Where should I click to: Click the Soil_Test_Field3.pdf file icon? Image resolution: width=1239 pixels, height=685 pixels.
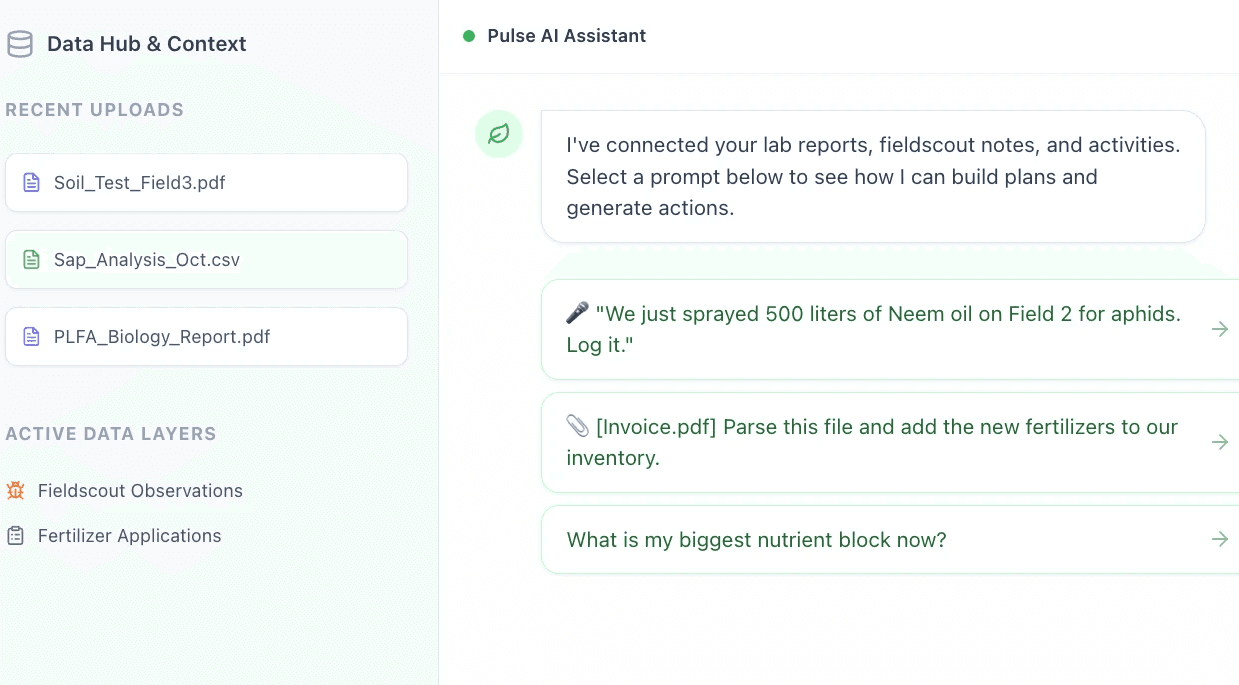(x=32, y=183)
